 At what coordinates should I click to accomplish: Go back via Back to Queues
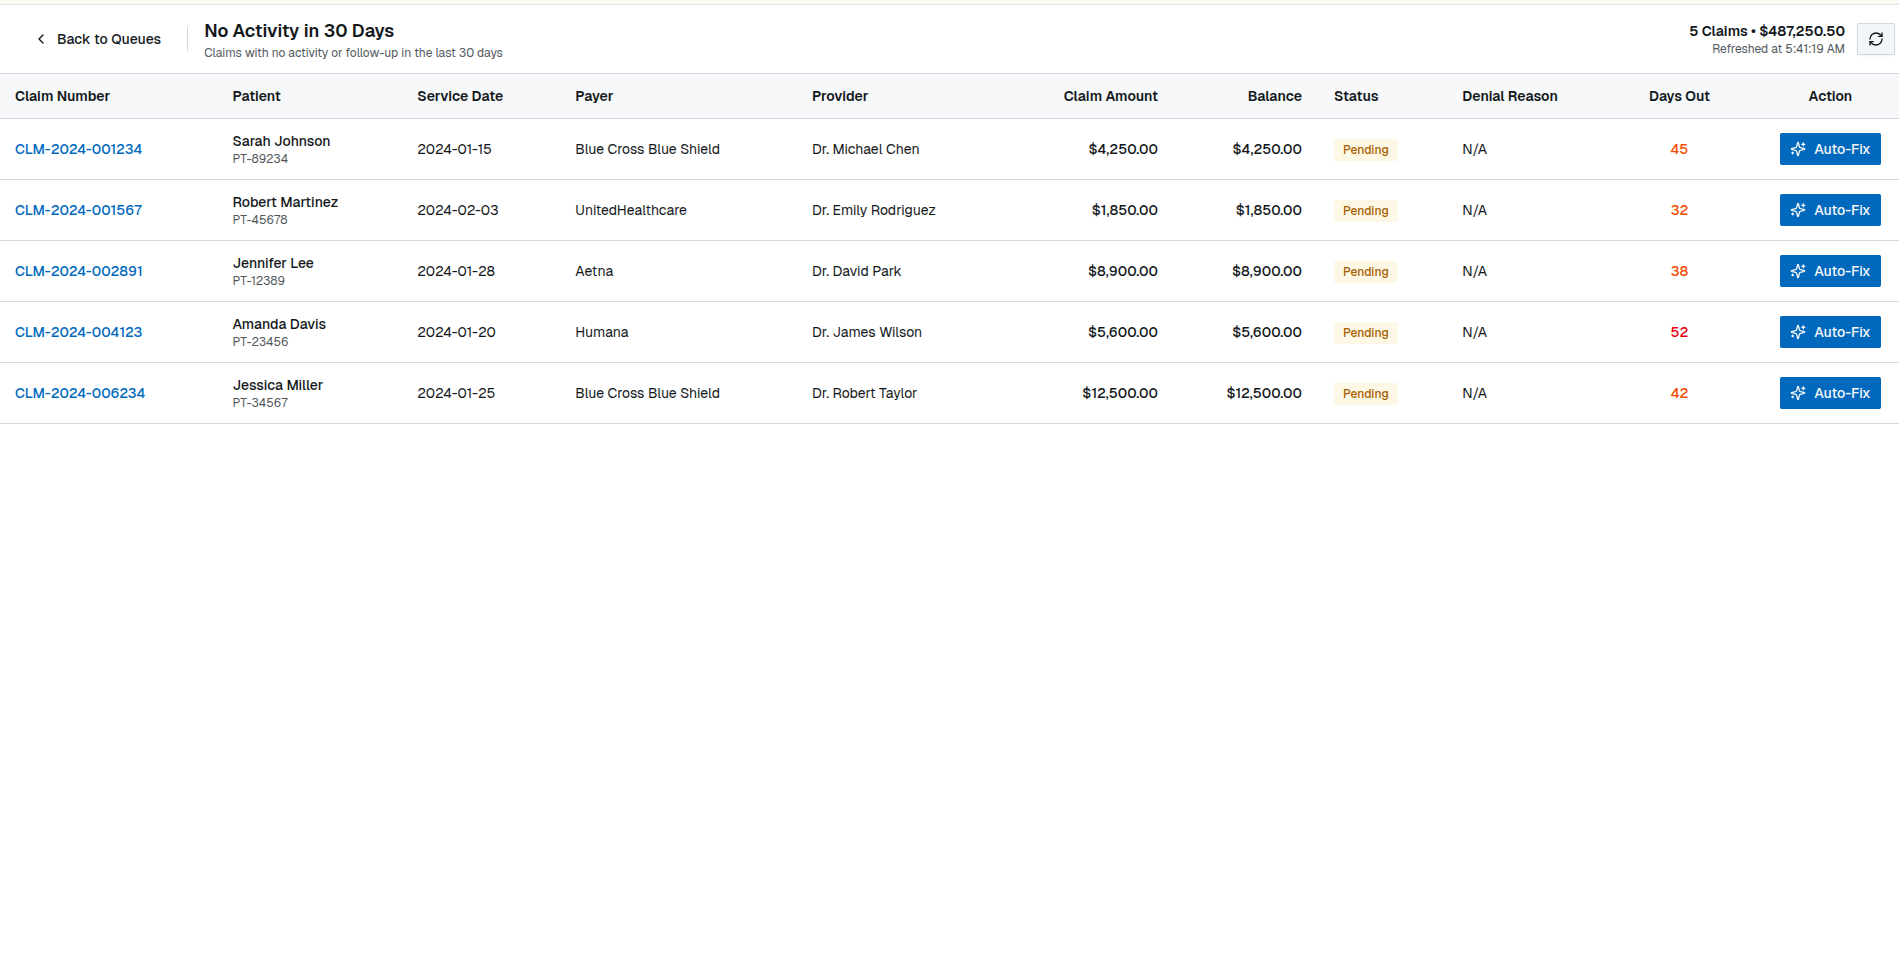point(98,39)
